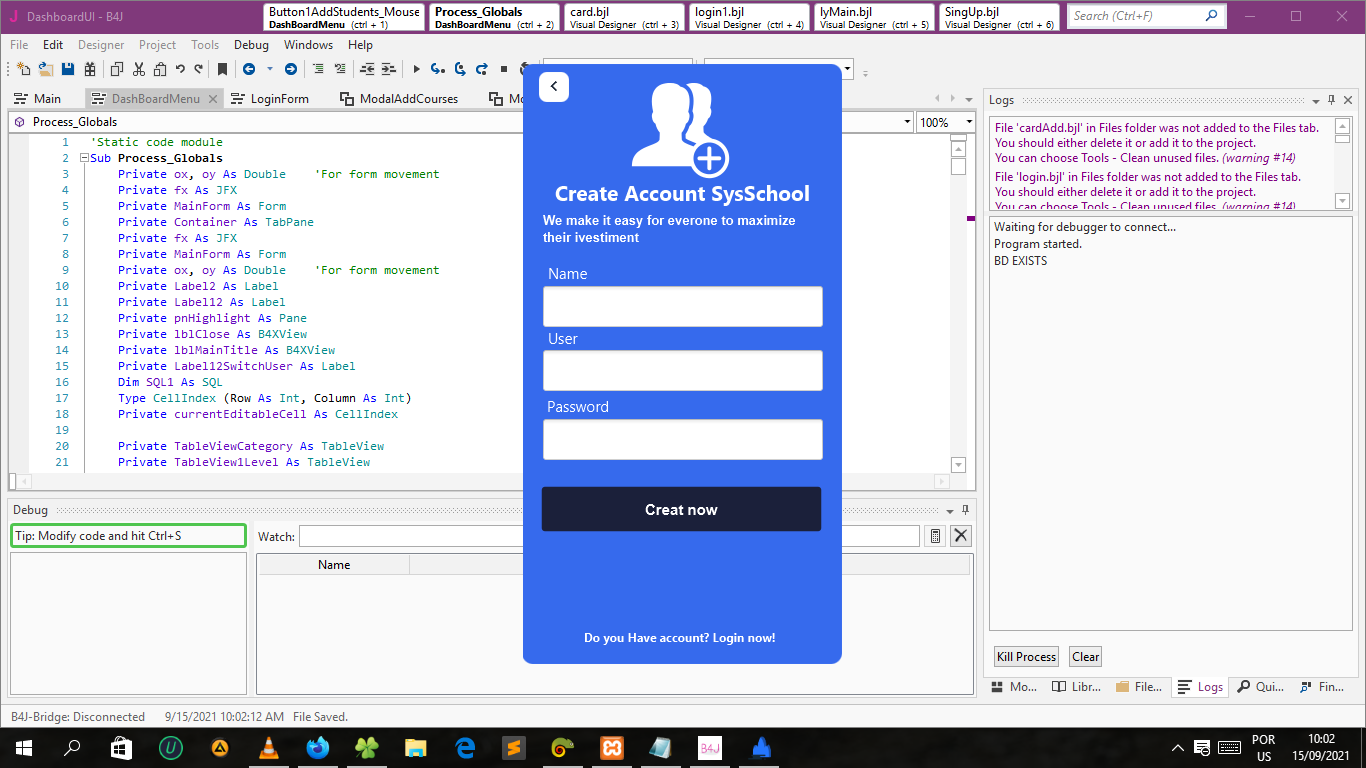
Task: Open the Process_Globals sub selector dropdown
Action: click(x=906, y=122)
